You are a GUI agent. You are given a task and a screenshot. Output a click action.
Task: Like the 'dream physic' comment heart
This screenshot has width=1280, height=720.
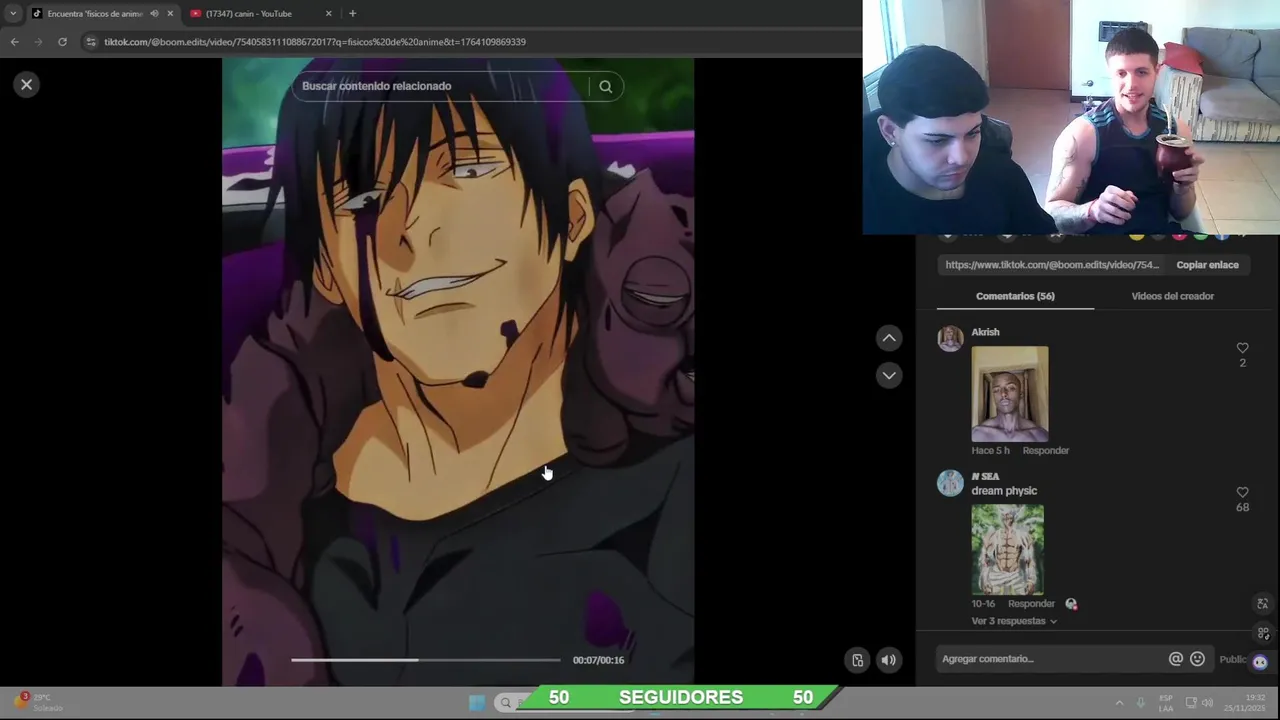click(1242, 492)
